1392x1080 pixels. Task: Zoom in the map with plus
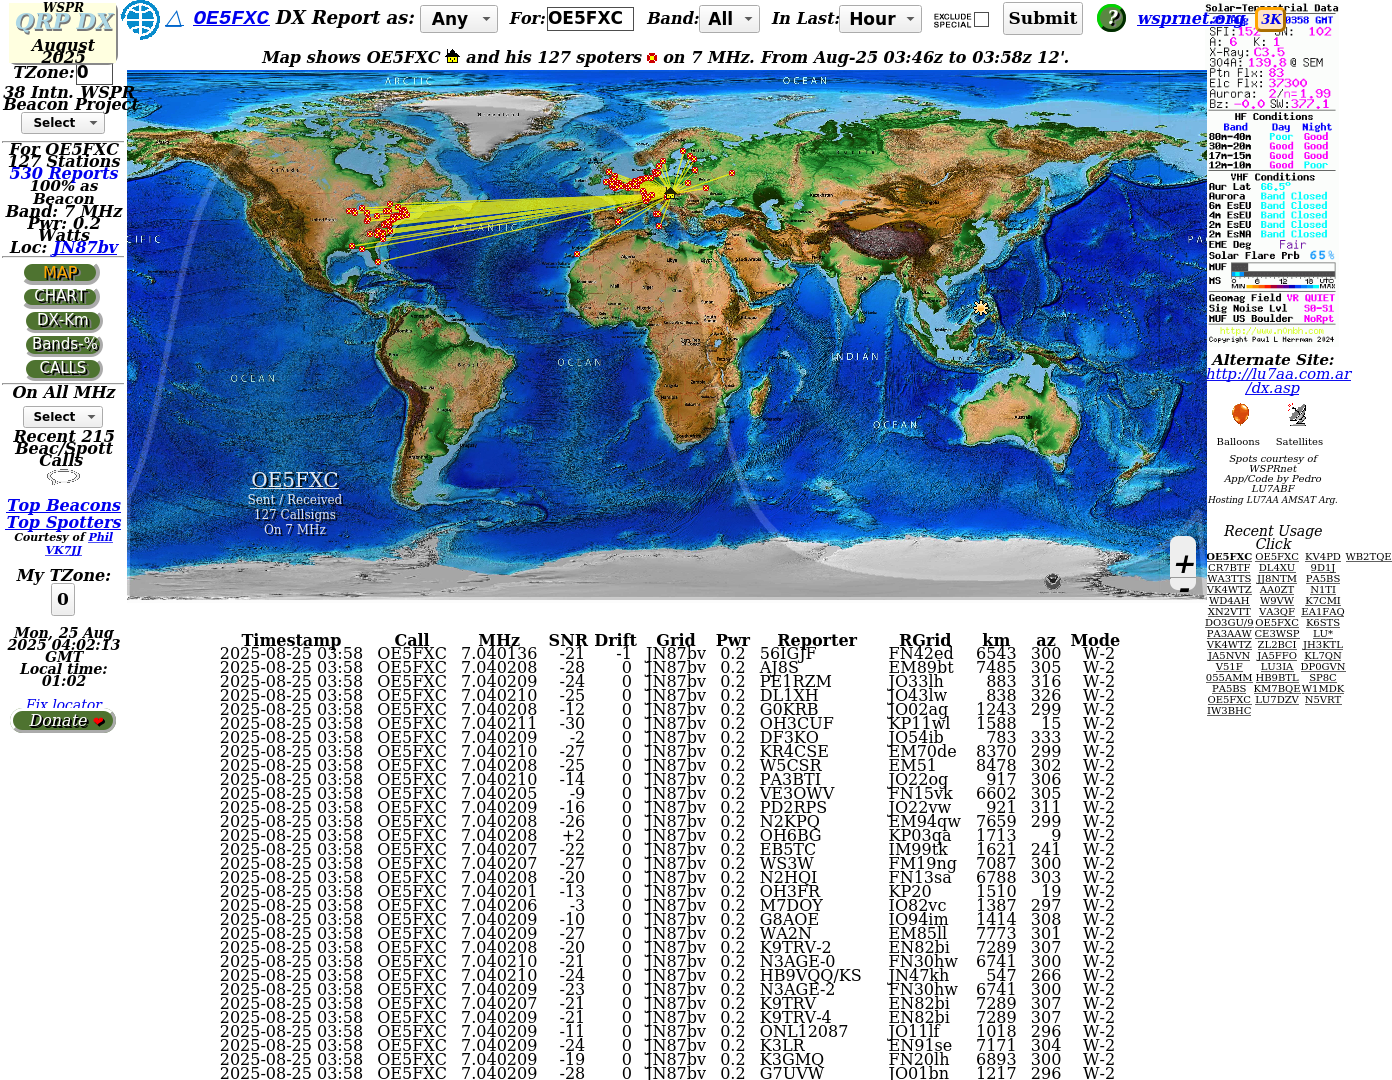pyautogui.click(x=1184, y=564)
